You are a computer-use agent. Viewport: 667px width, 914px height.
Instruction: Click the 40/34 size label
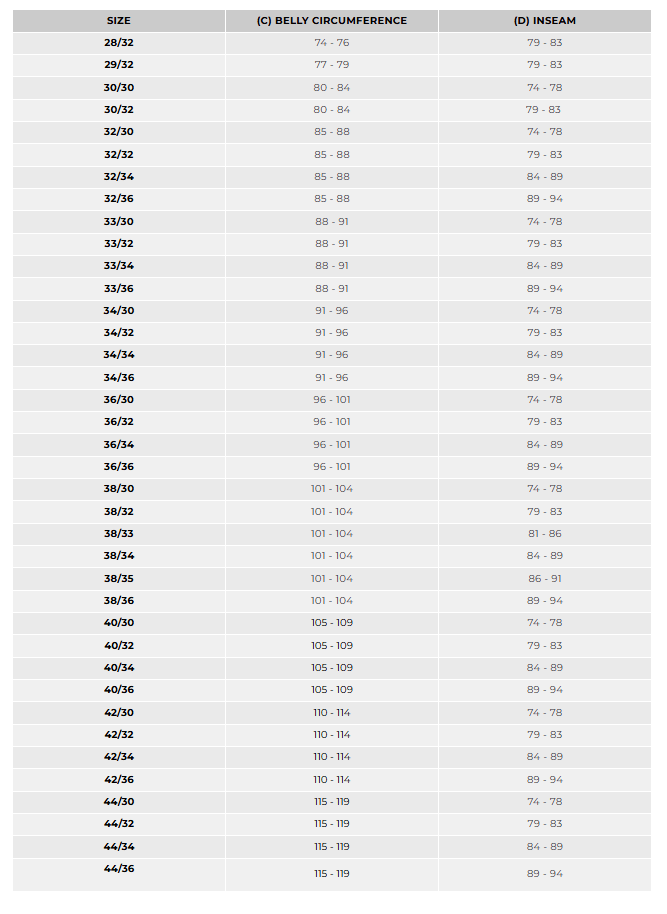click(x=119, y=668)
